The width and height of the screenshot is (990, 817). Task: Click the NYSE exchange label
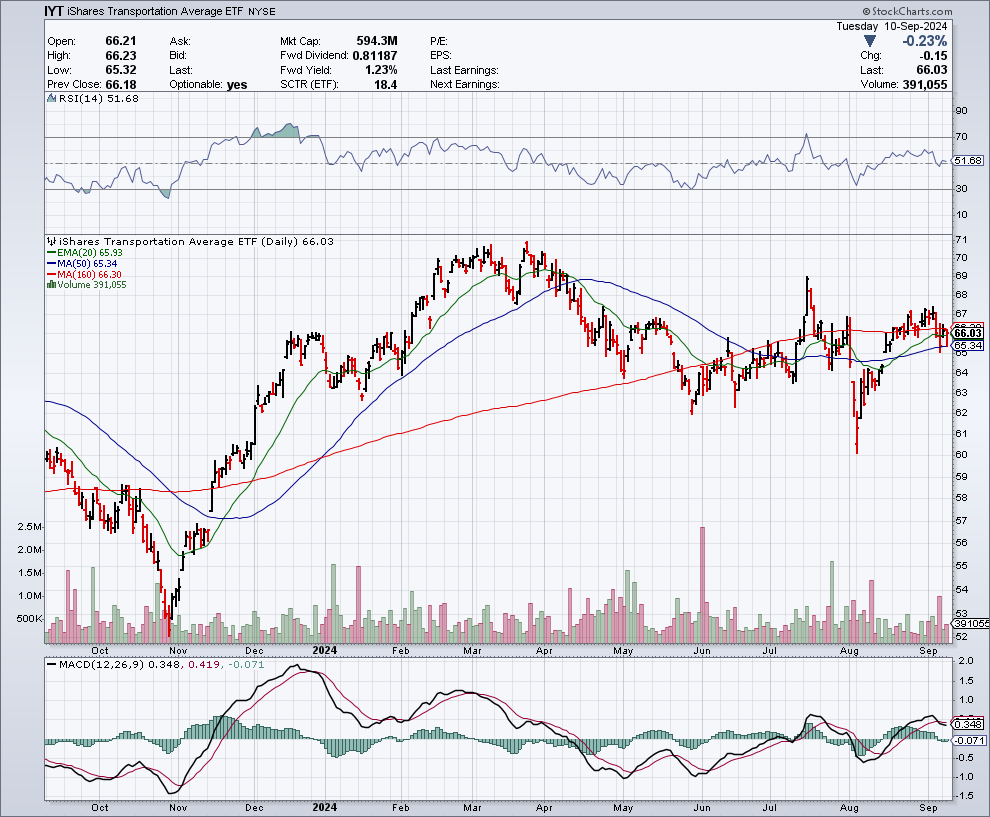pyautogui.click(x=261, y=11)
